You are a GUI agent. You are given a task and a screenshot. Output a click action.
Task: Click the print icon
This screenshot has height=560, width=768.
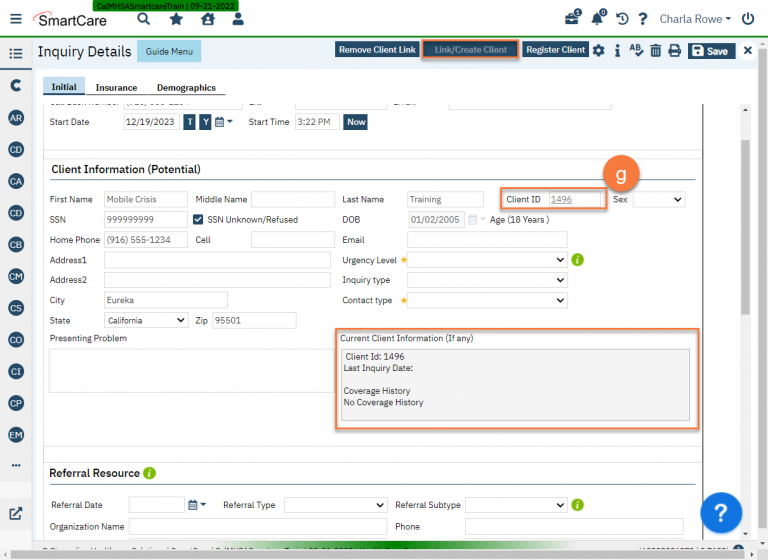(674, 51)
